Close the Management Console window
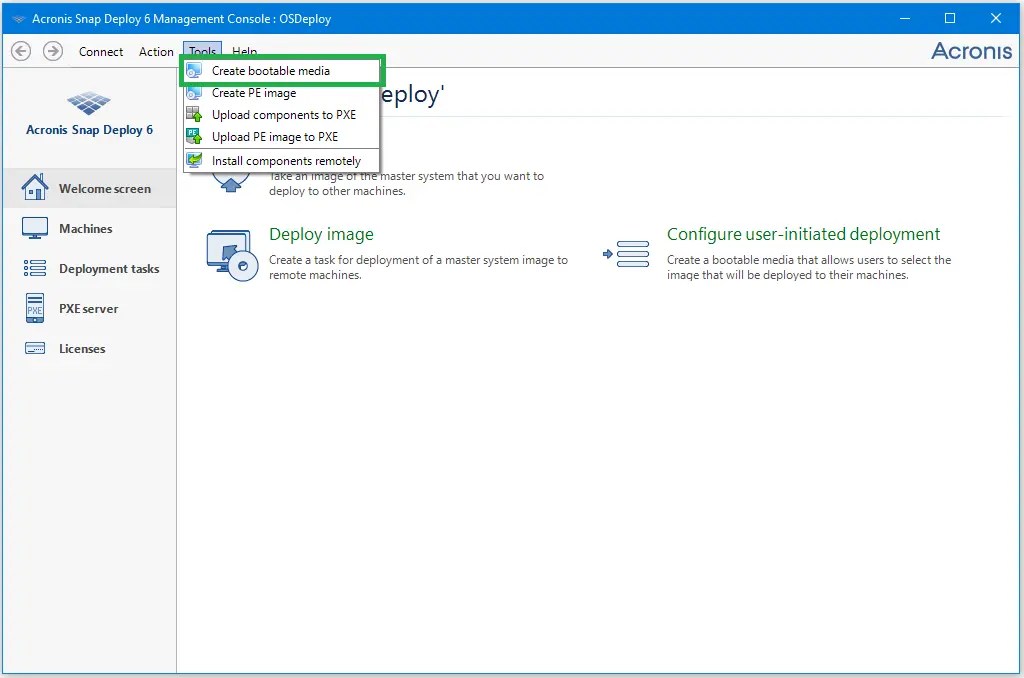This screenshot has height=678, width=1024. tap(996, 18)
